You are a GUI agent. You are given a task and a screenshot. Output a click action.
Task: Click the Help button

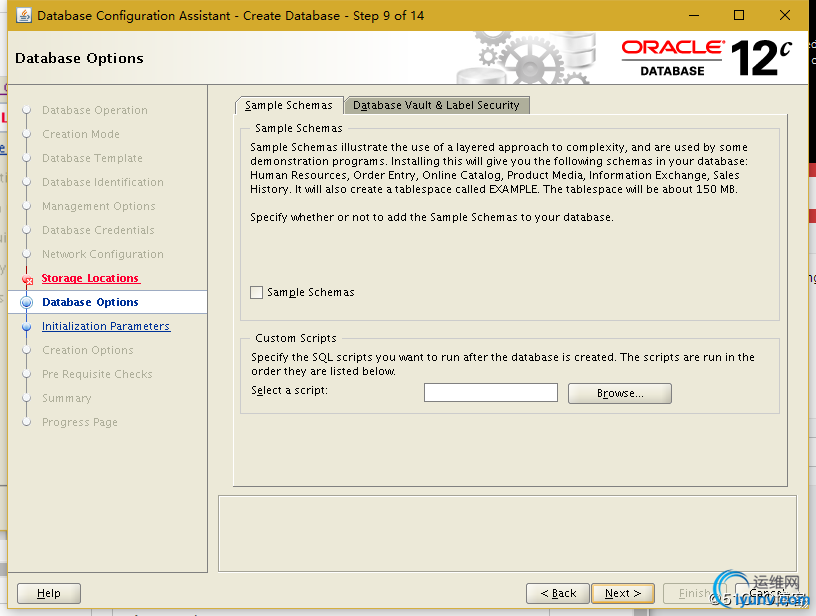pos(49,593)
